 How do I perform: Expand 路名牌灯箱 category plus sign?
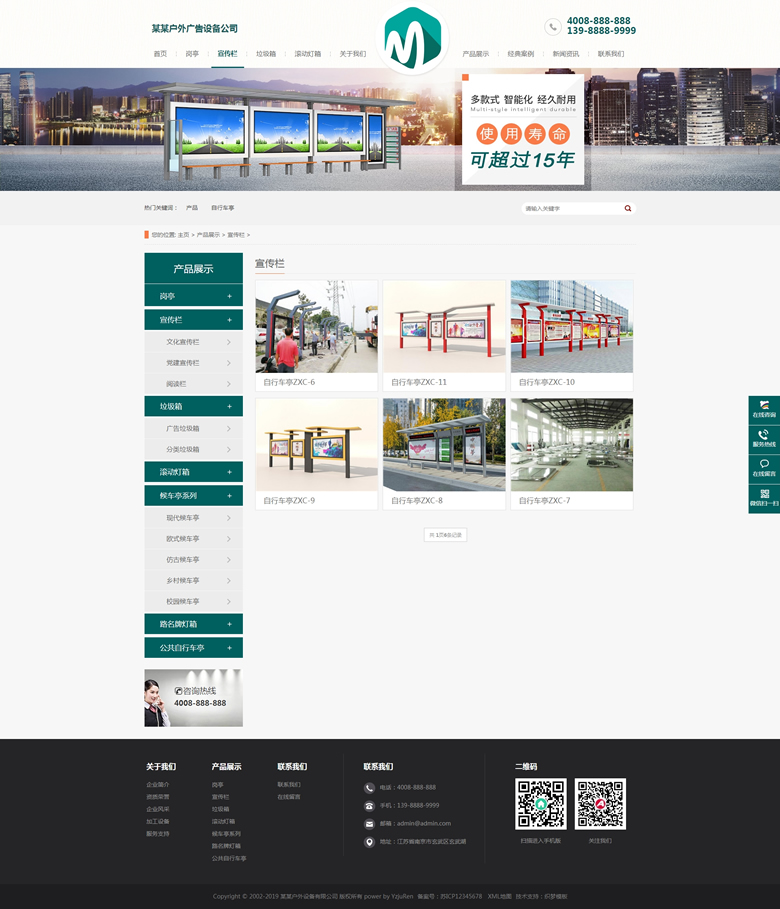click(229, 624)
